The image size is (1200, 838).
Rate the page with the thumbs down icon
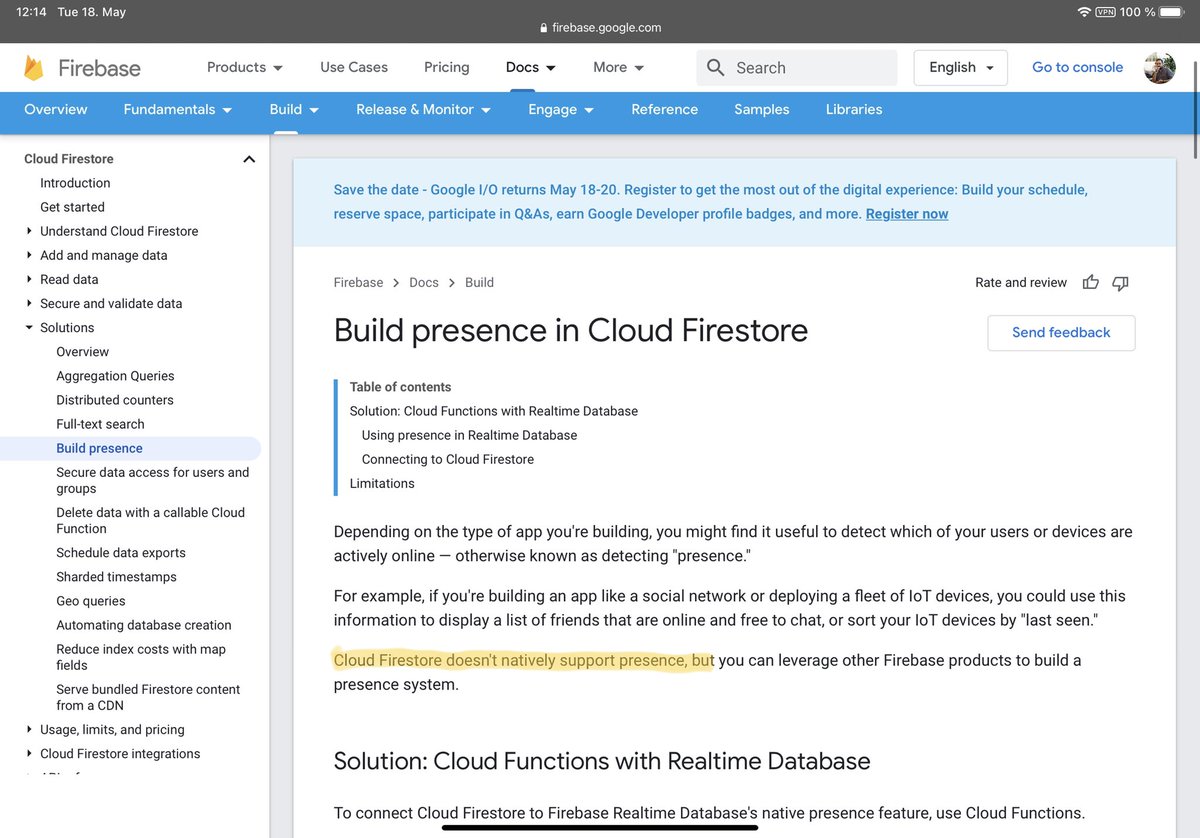tap(1120, 283)
